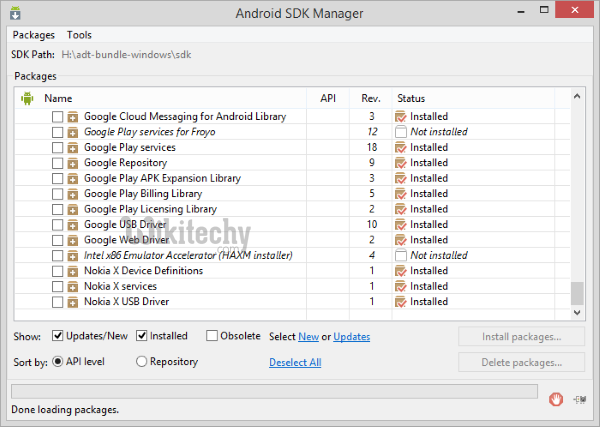Click package icon beside Nokia X services

73,287
